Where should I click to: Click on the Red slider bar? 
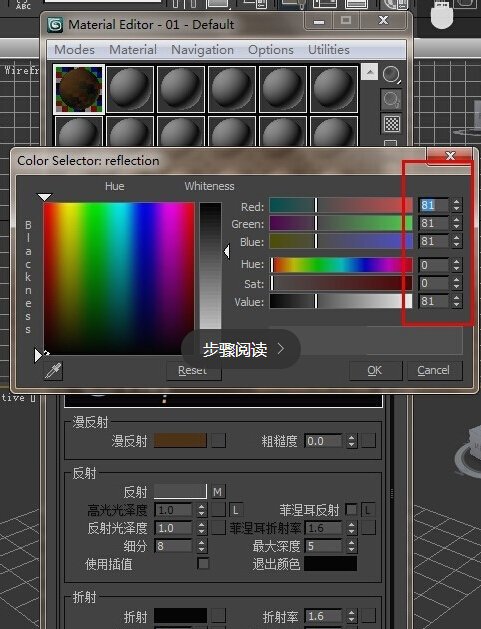[x=341, y=205]
